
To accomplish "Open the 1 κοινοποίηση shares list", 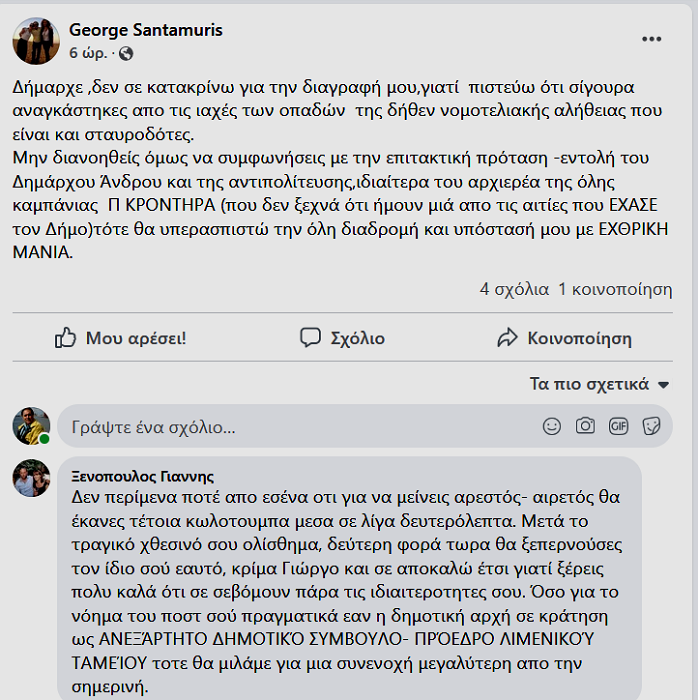I will 614,289.
